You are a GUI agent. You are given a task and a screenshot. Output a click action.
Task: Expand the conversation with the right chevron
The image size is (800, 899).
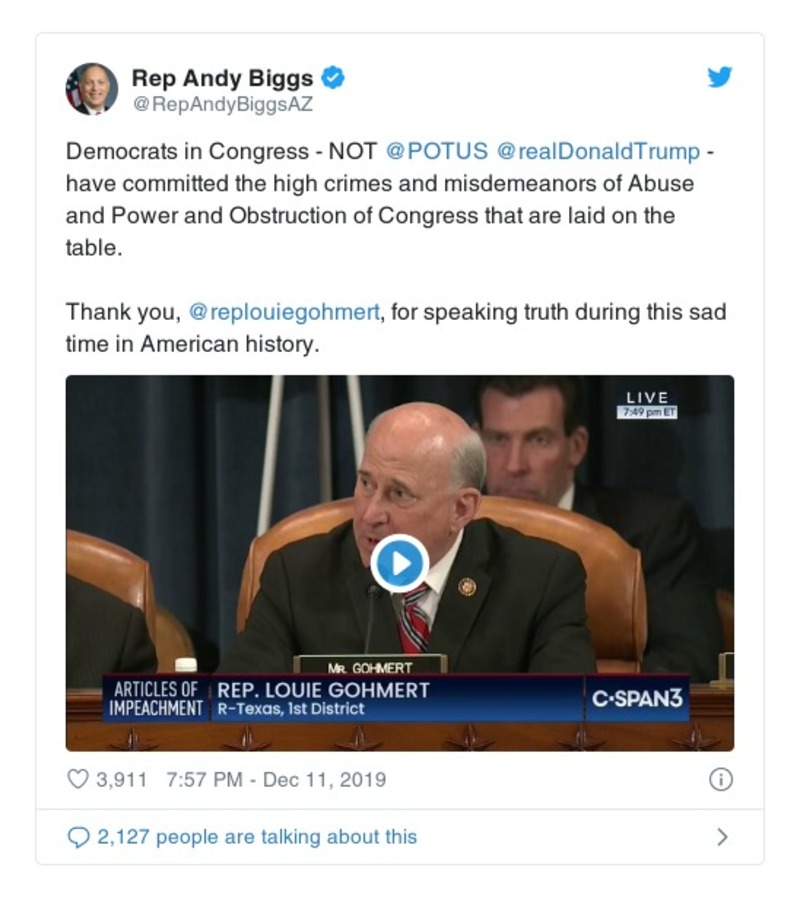[722, 837]
